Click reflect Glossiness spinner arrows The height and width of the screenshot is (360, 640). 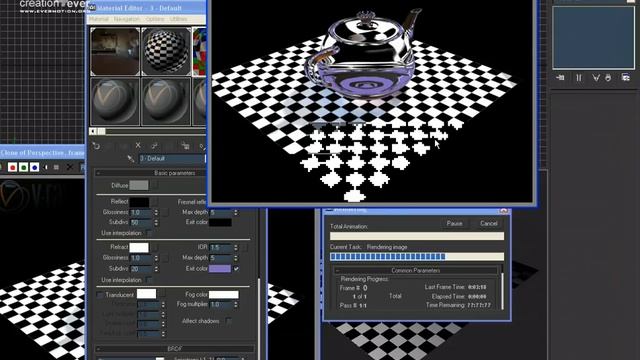(156, 213)
